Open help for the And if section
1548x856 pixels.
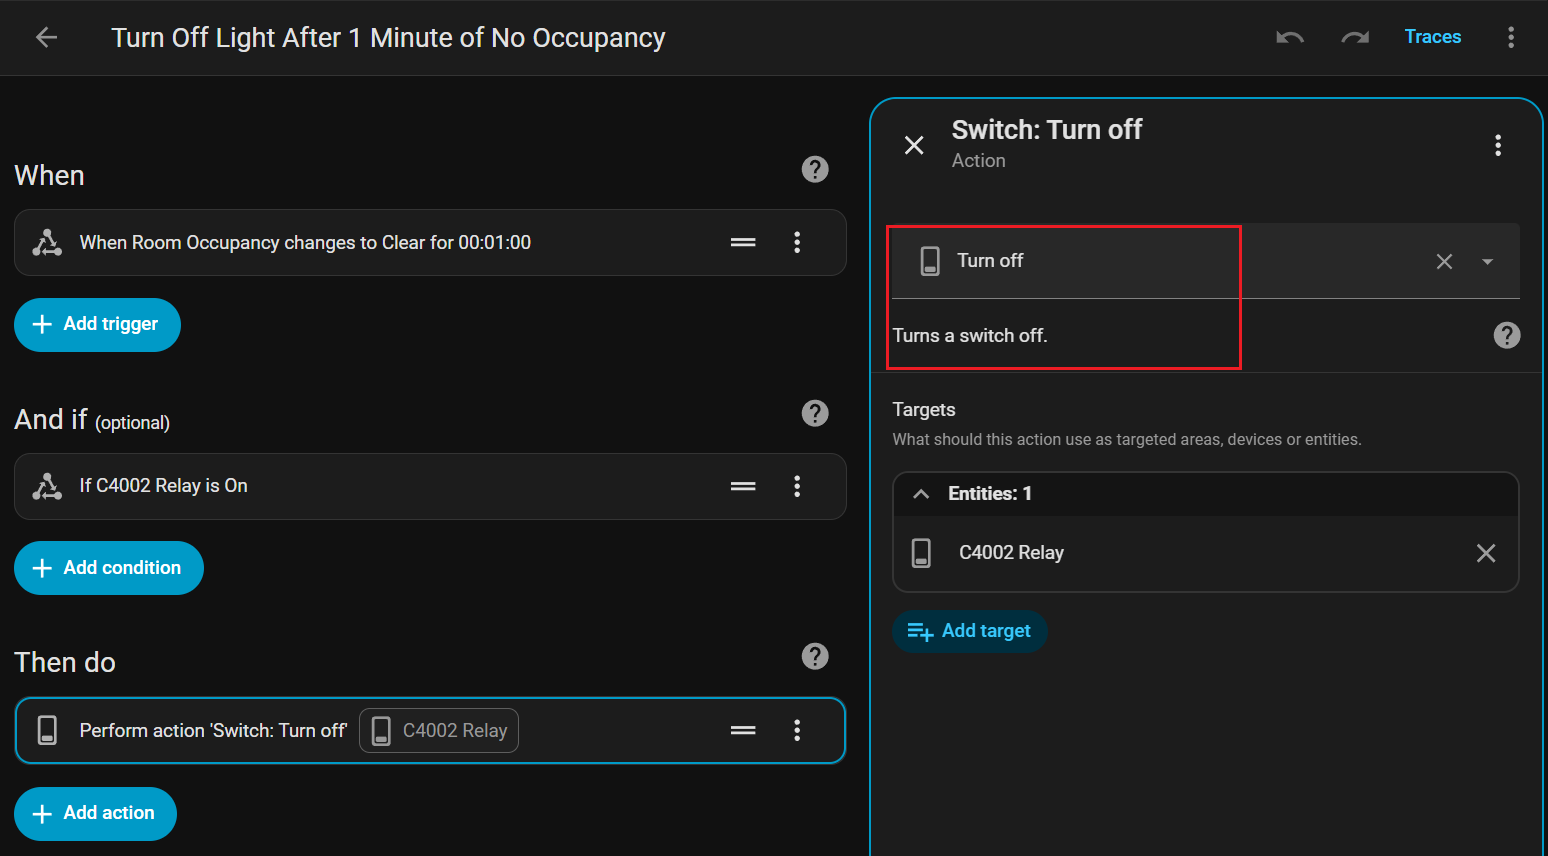pos(815,413)
